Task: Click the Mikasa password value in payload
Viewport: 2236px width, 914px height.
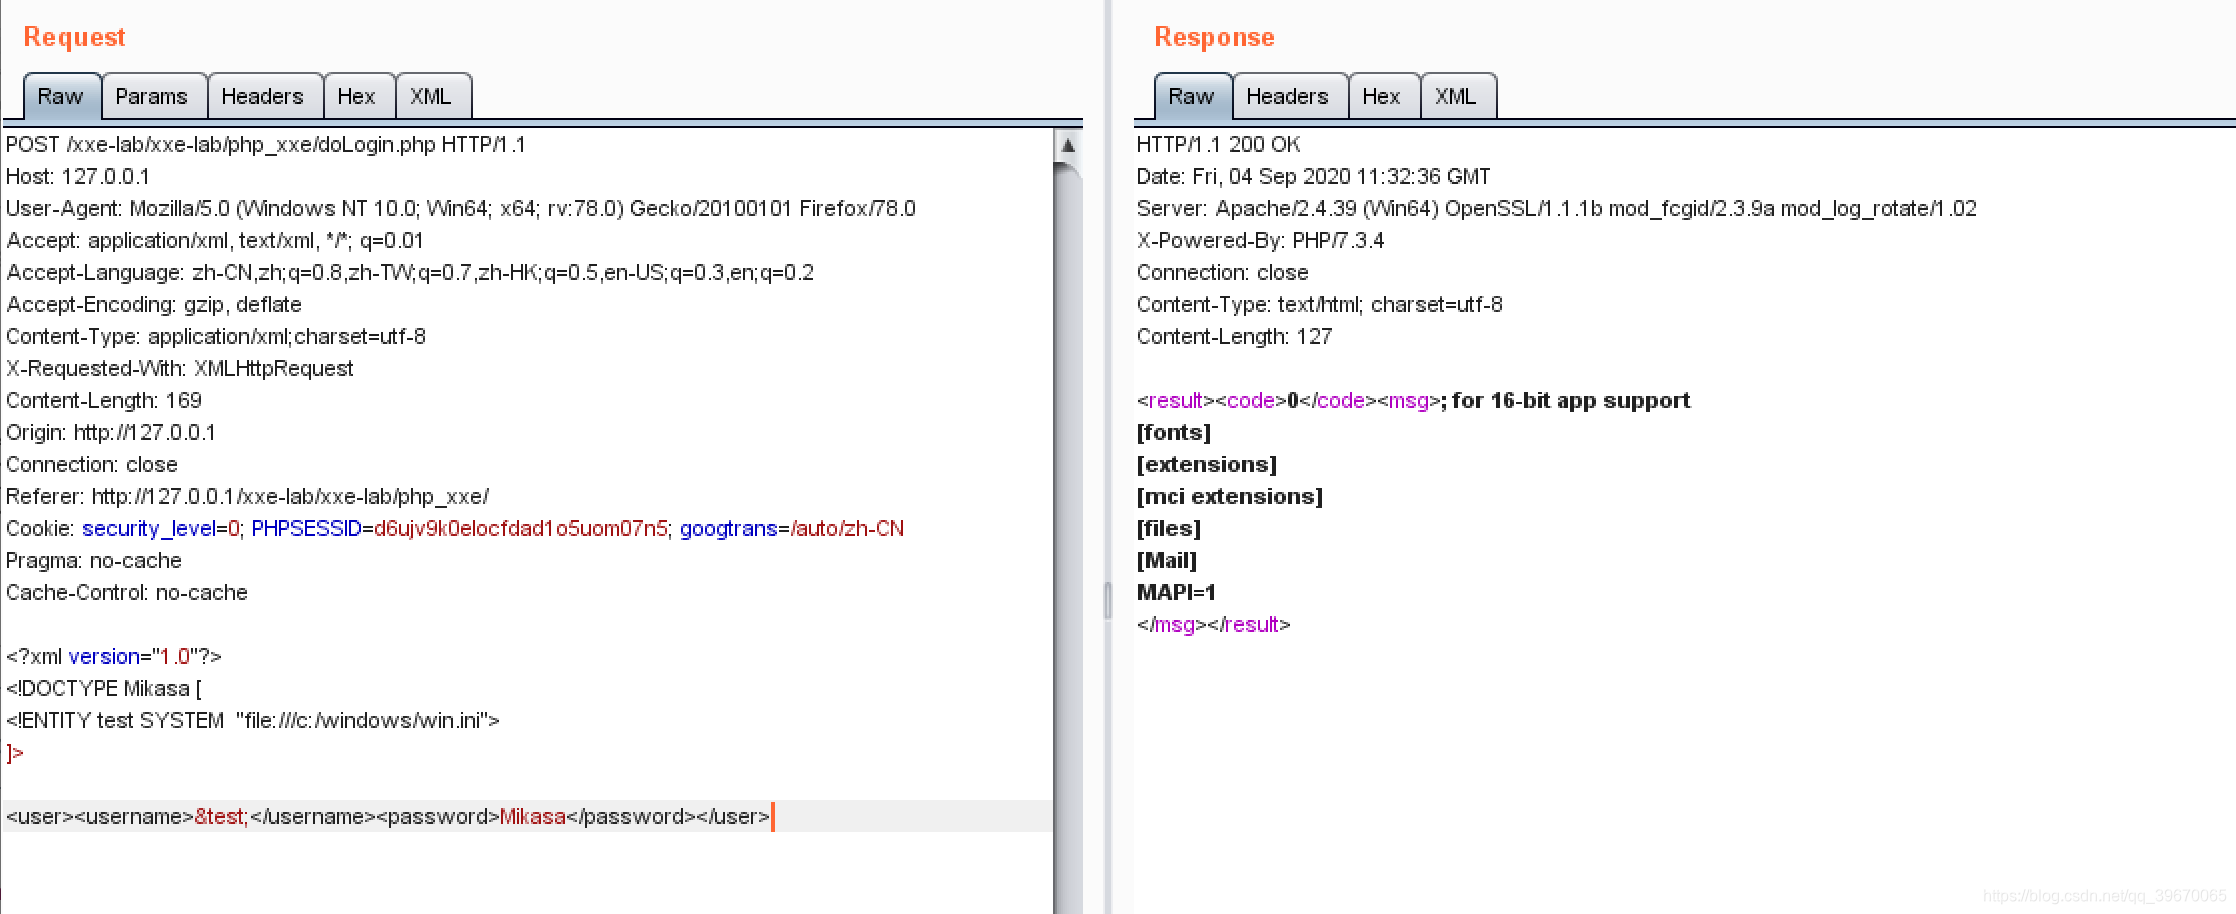Action: coord(533,817)
